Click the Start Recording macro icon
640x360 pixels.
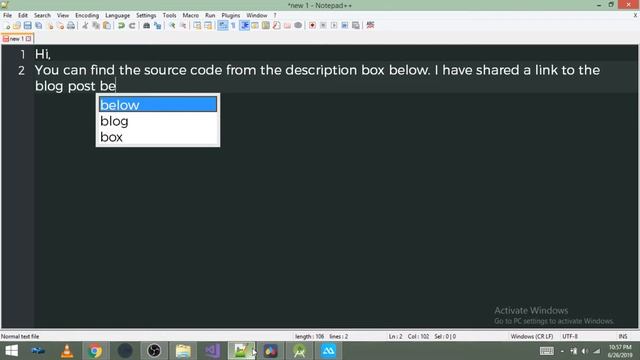click(312, 25)
